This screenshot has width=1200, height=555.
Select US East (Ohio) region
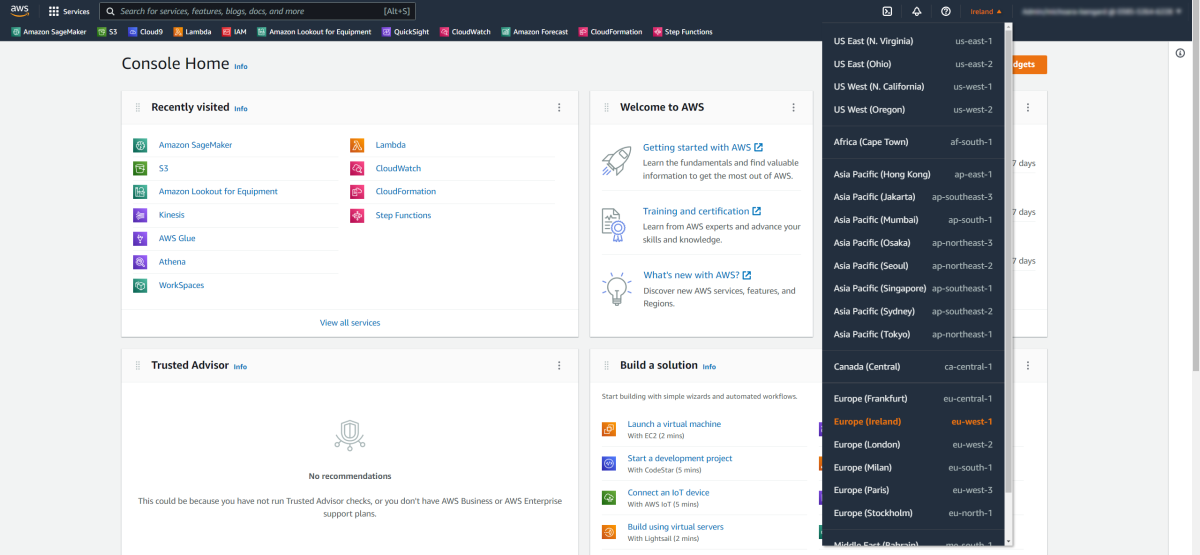(x=913, y=64)
